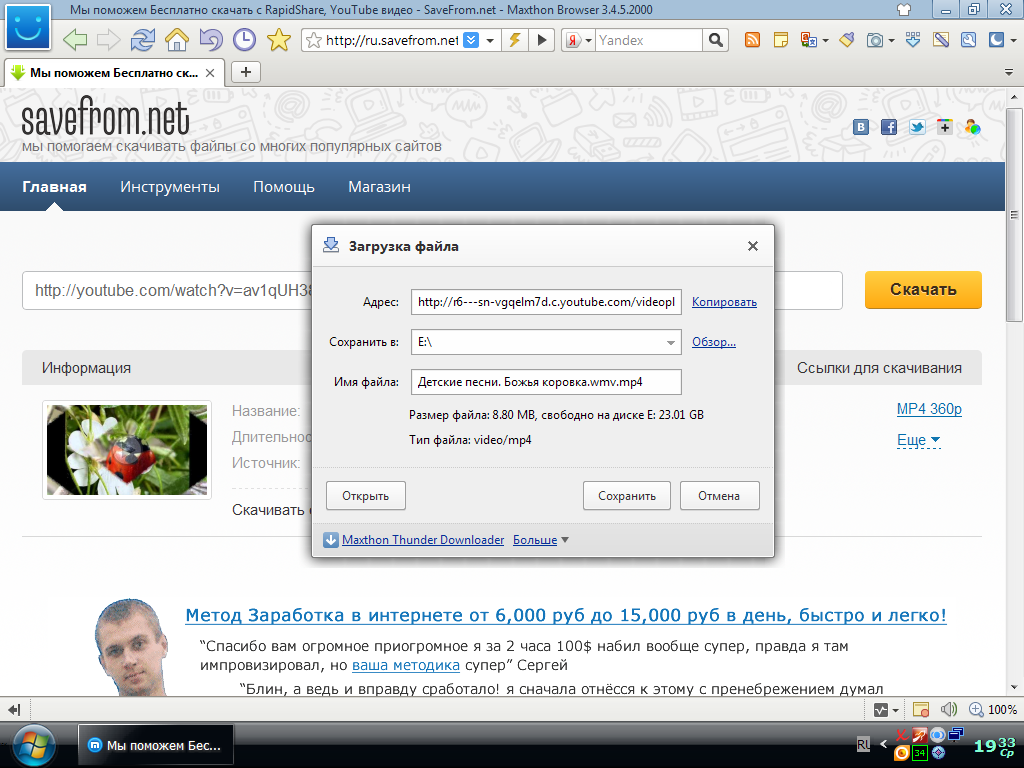Open the address bar URL dropdown arrow
Image resolution: width=1024 pixels, height=768 pixels.
pyautogui.click(x=490, y=41)
